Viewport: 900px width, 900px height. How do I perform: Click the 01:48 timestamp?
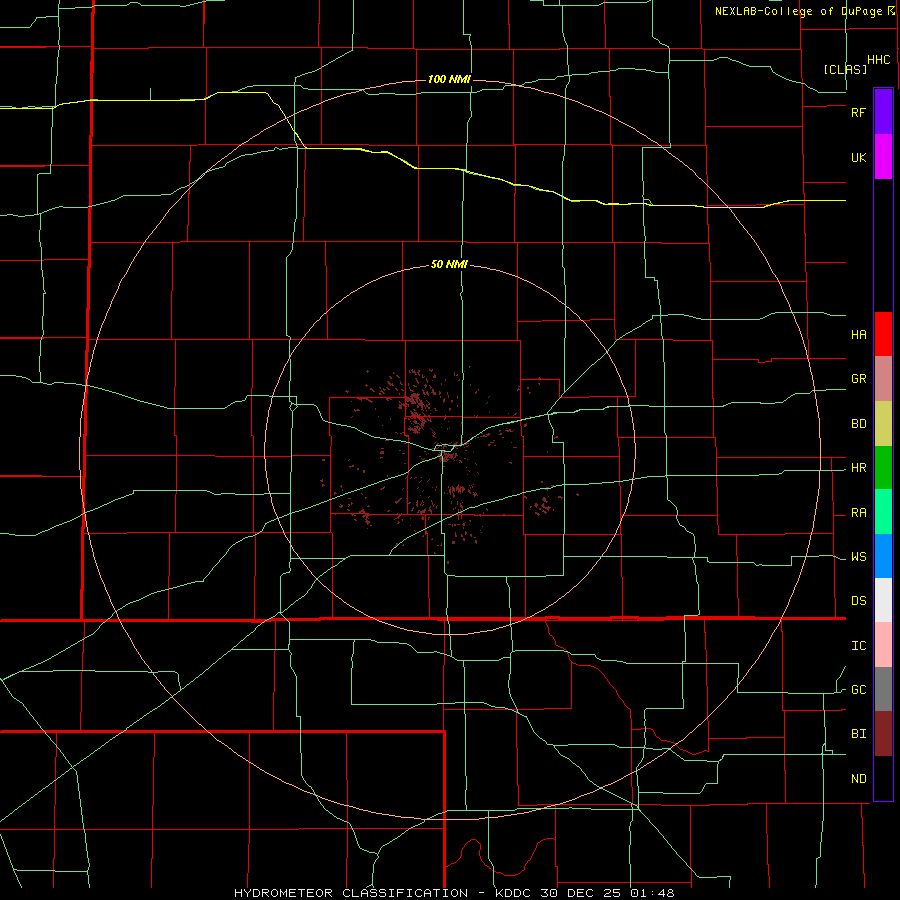pyautogui.click(x=654, y=893)
